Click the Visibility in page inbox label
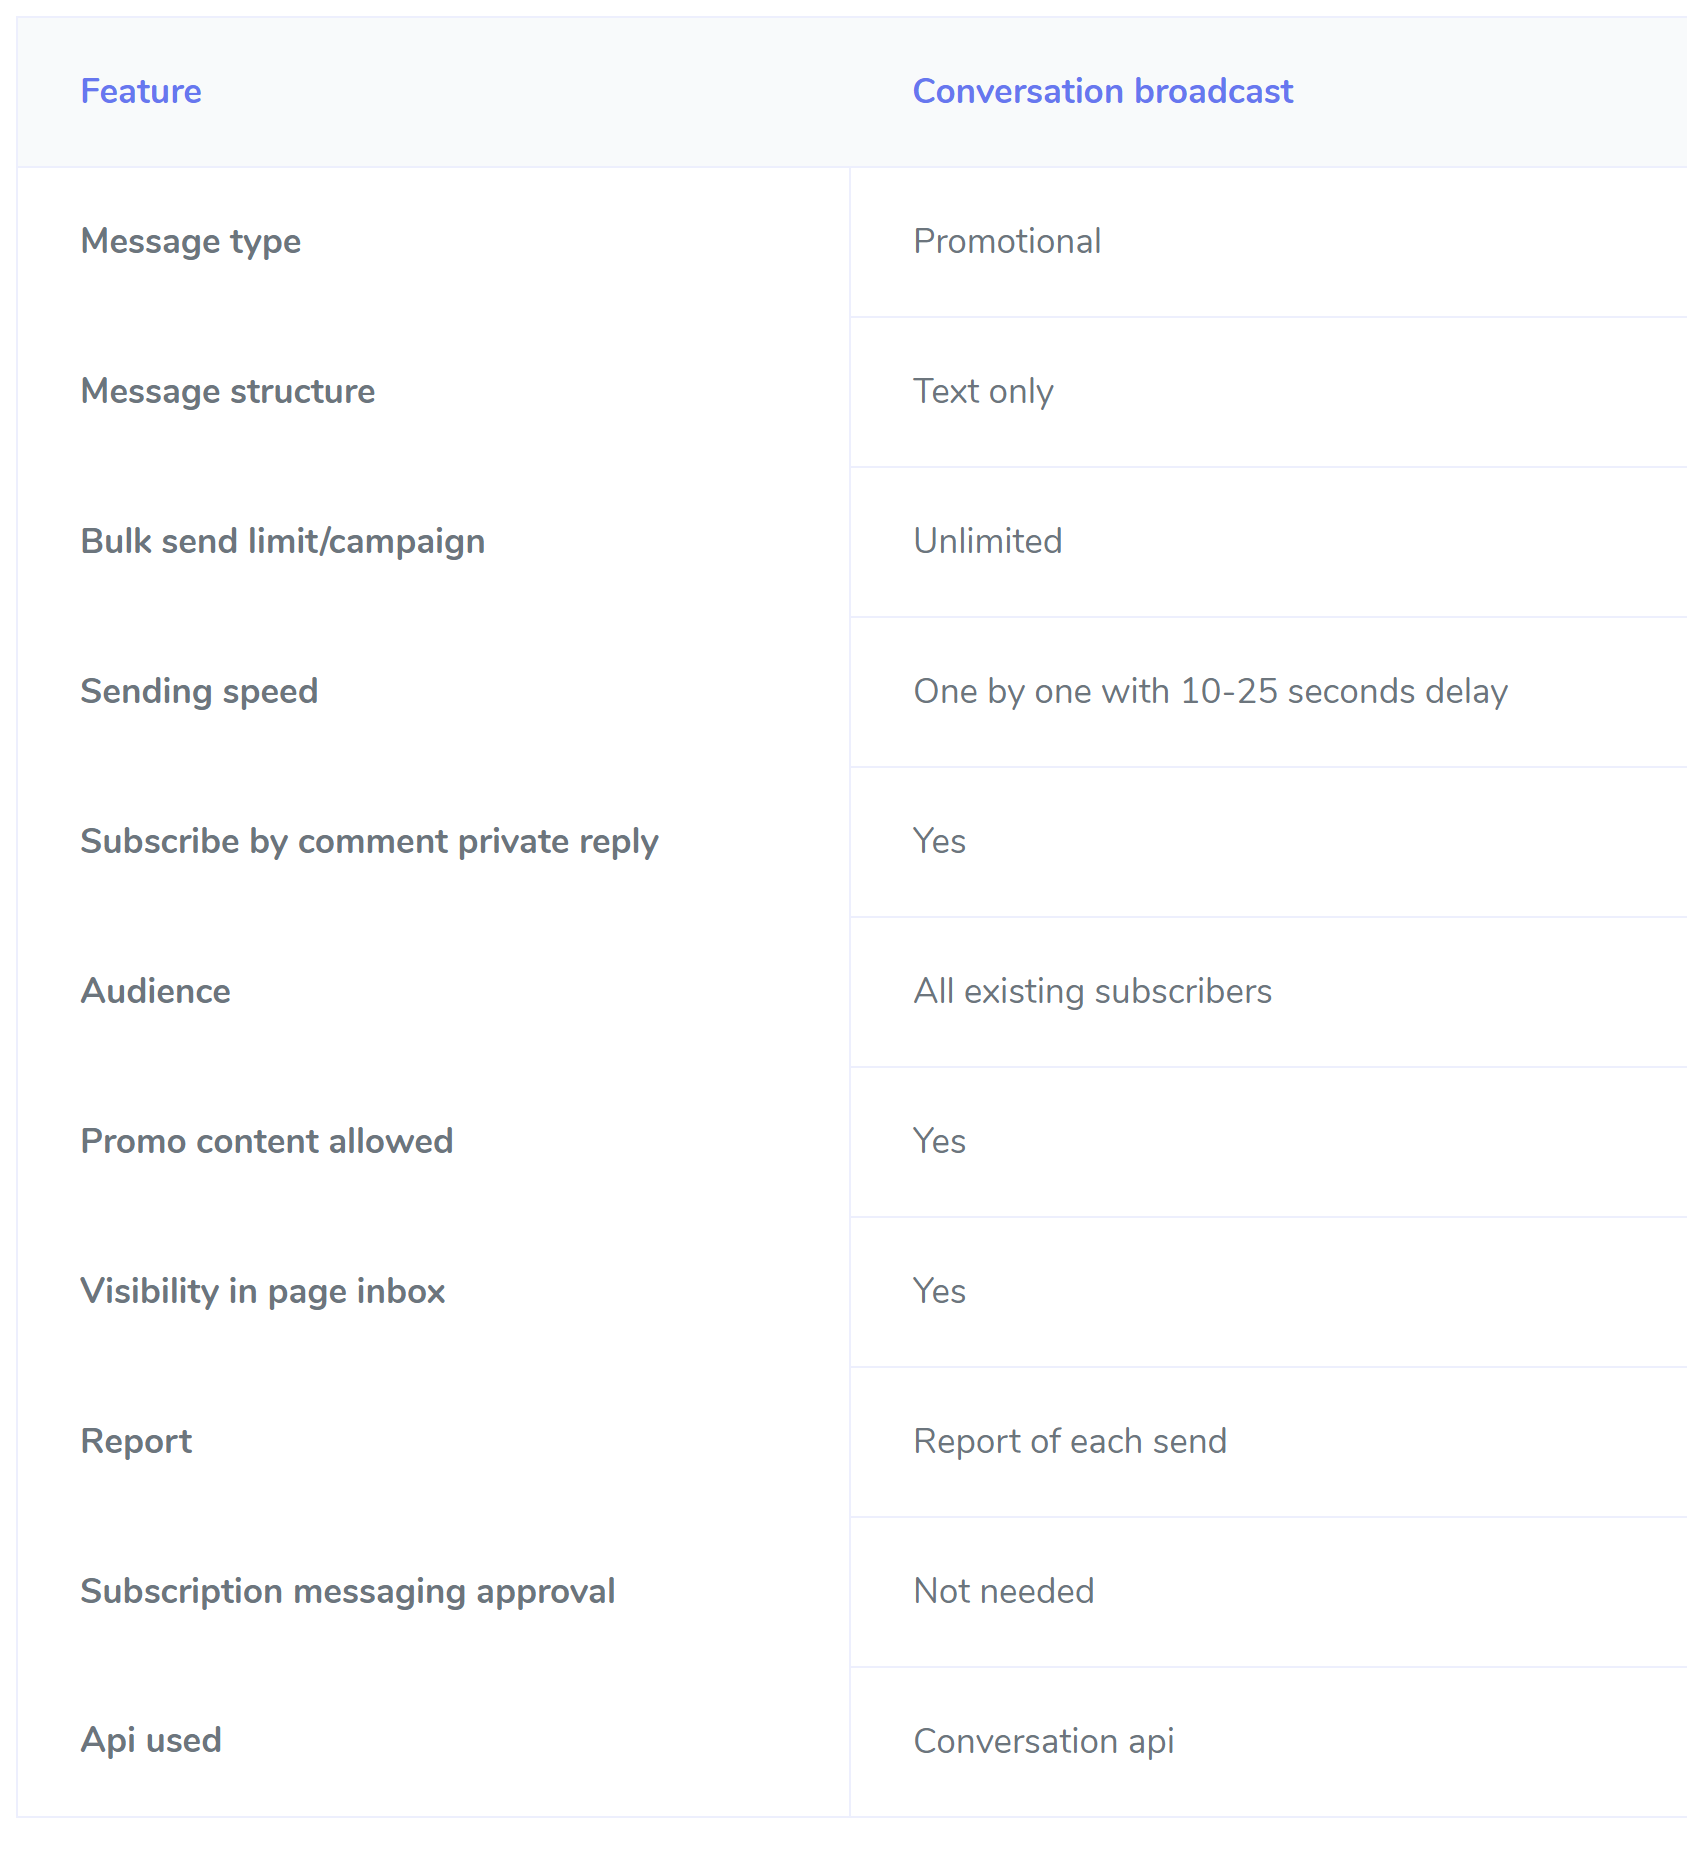This screenshot has width=1687, height=1862. coord(263,1291)
